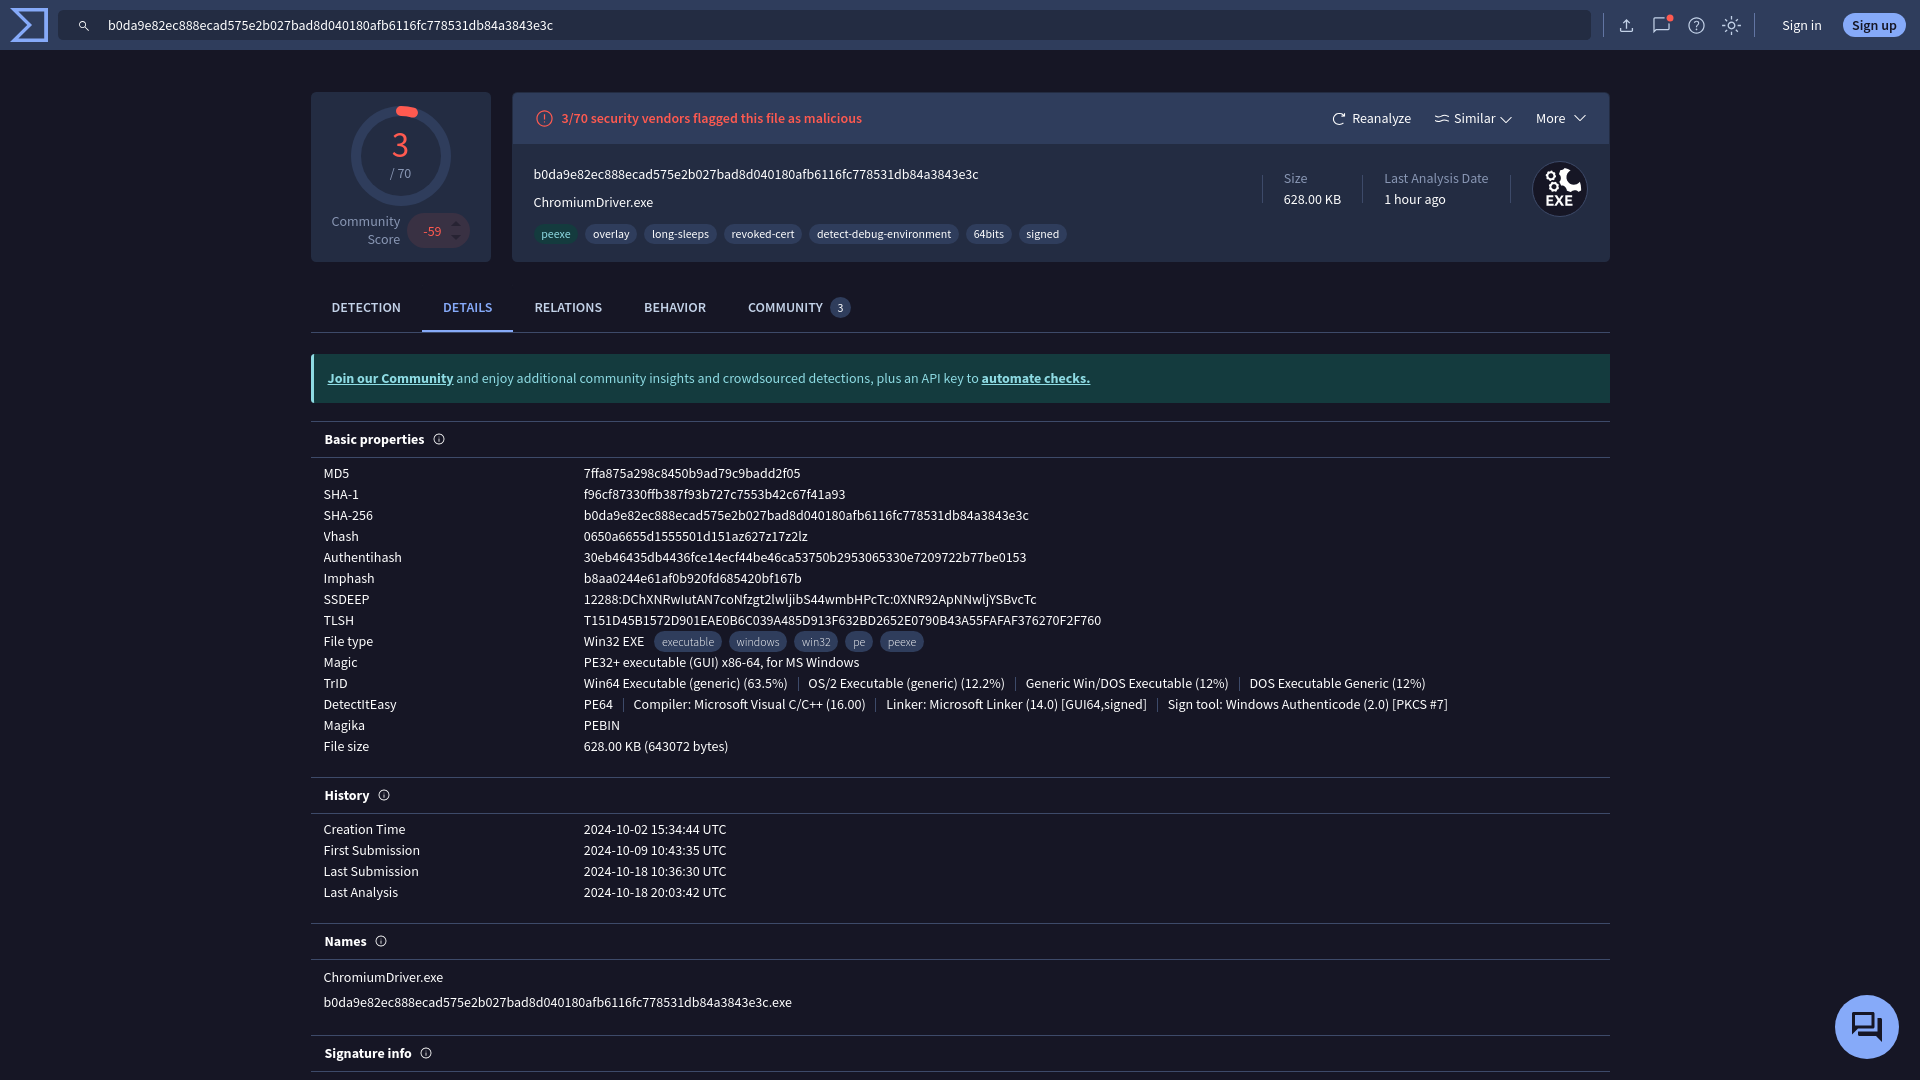
Task: Open the help question mark icon
Action: [x=1697, y=26]
